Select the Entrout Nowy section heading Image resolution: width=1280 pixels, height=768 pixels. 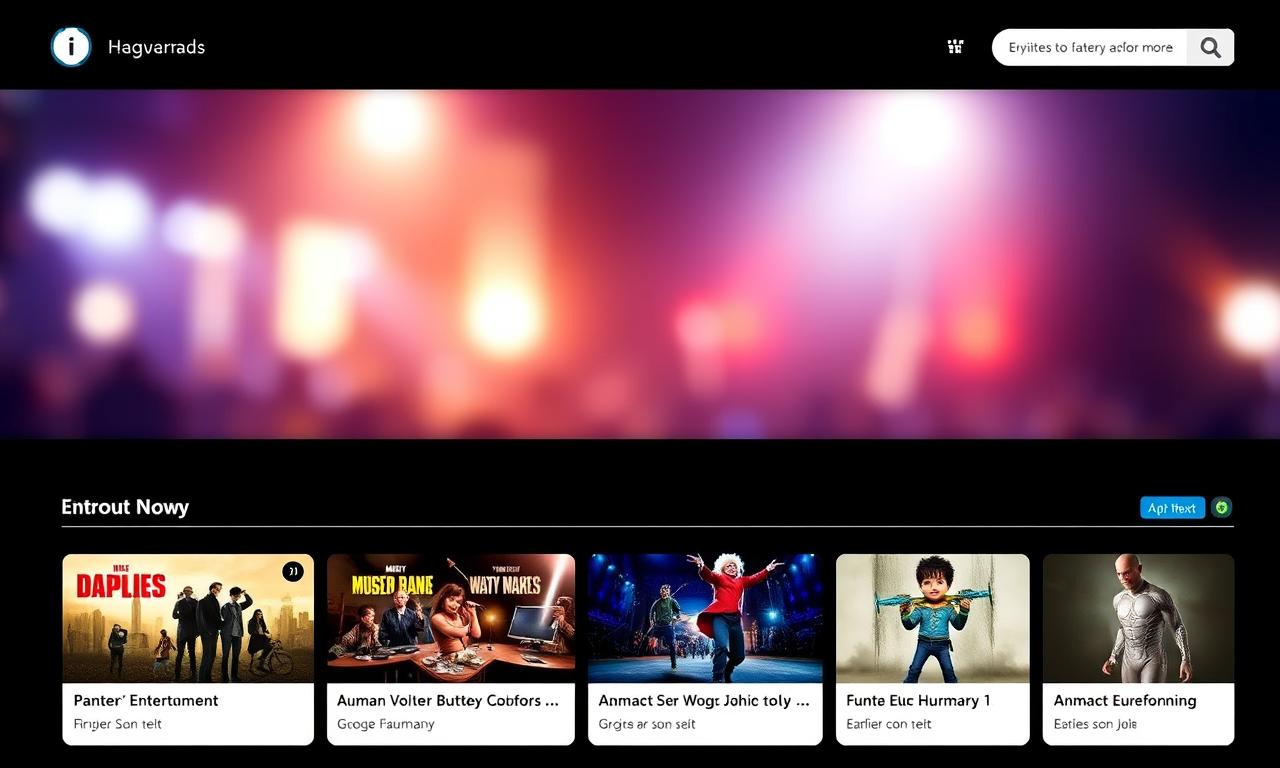pos(125,507)
